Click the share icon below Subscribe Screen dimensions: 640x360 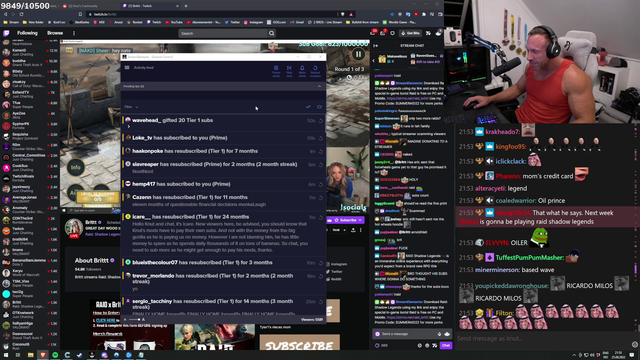pyautogui.click(x=353, y=230)
